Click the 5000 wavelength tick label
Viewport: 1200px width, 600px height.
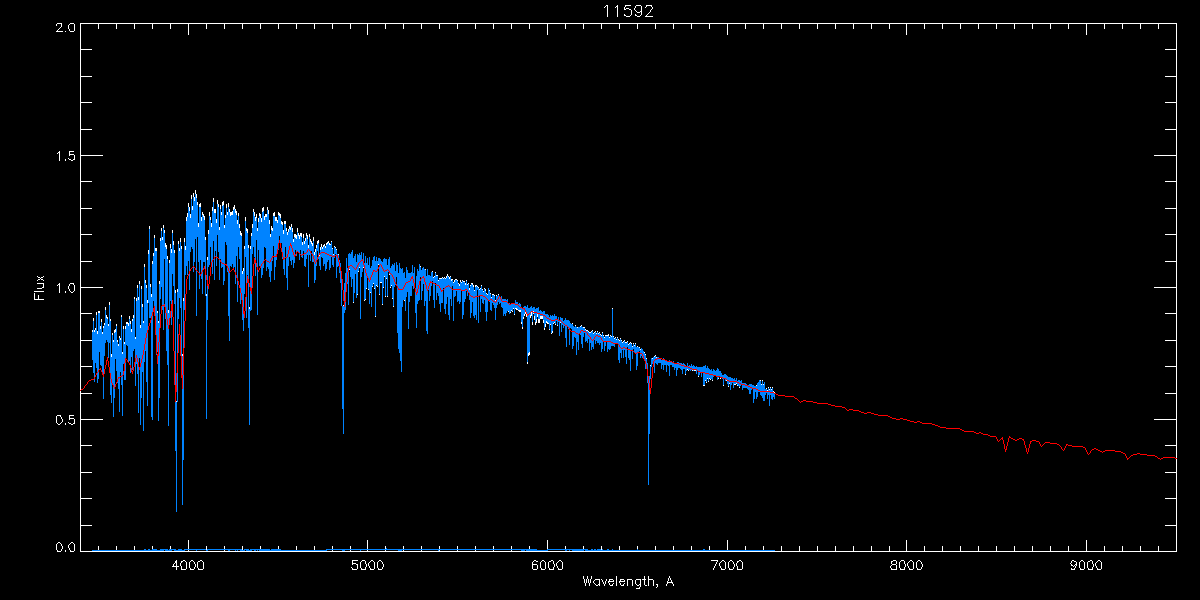(367, 566)
